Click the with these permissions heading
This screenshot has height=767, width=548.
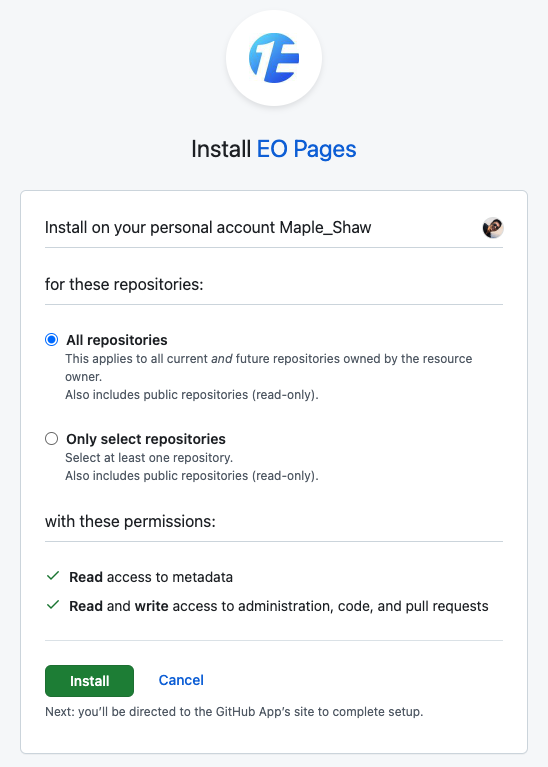130,521
